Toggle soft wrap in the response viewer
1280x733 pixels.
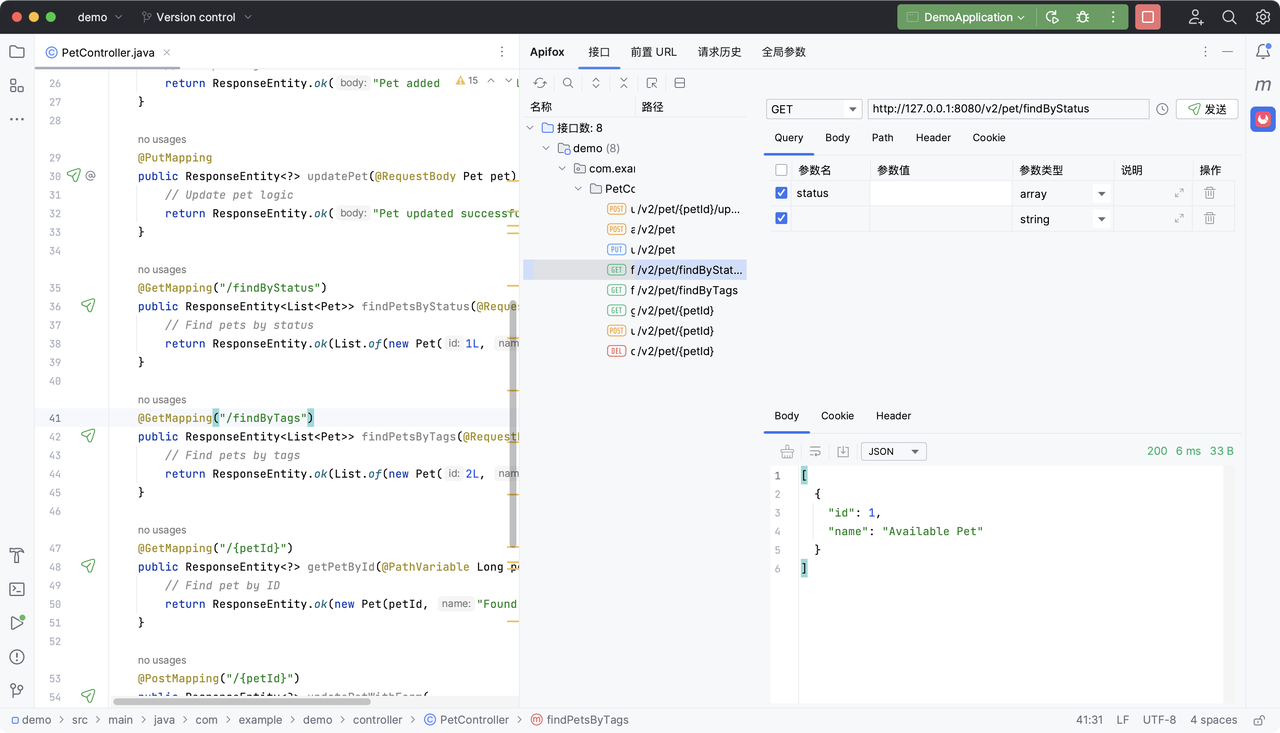coord(815,451)
